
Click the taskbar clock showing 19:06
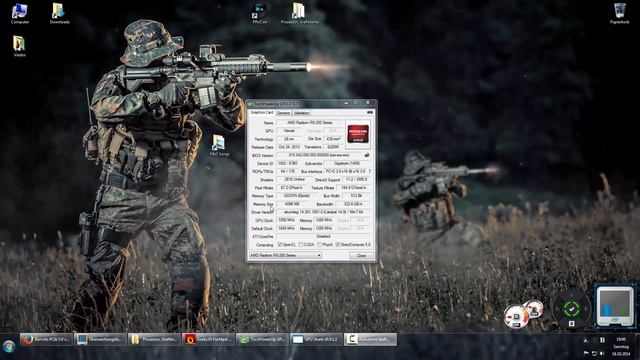pyautogui.click(x=621, y=340)
